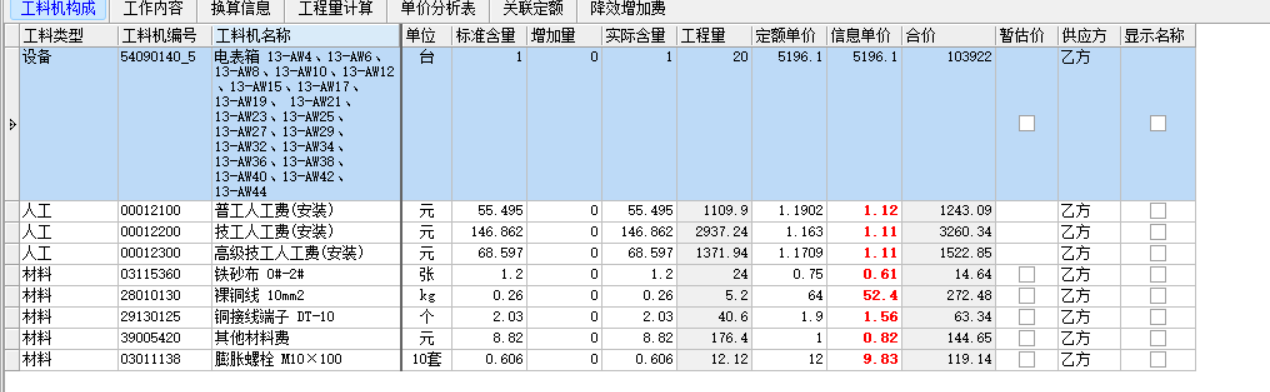The width and height of the screenshot is (1270, 392).
Task: Click the 供应方 column header
Action: pyautogui.click(x=1089, y=36)
